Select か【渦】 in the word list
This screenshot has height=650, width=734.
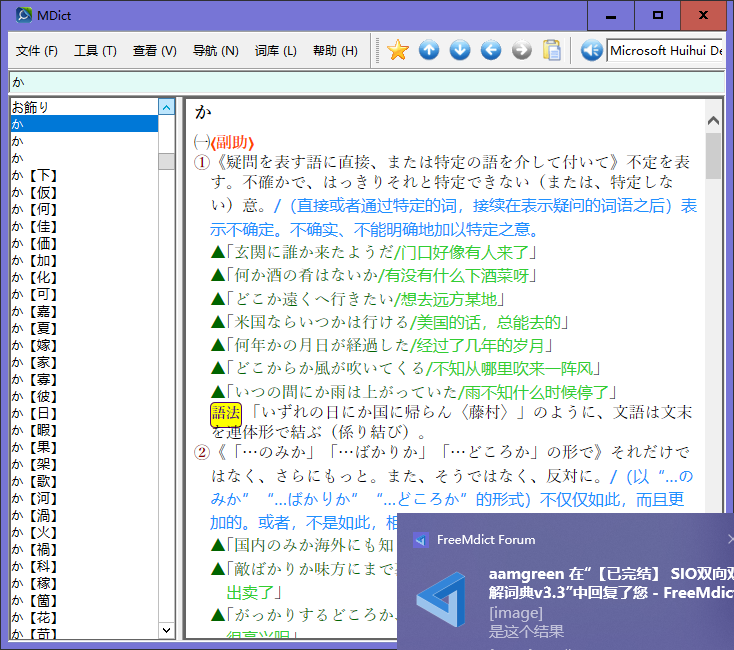tap(84, 515)
